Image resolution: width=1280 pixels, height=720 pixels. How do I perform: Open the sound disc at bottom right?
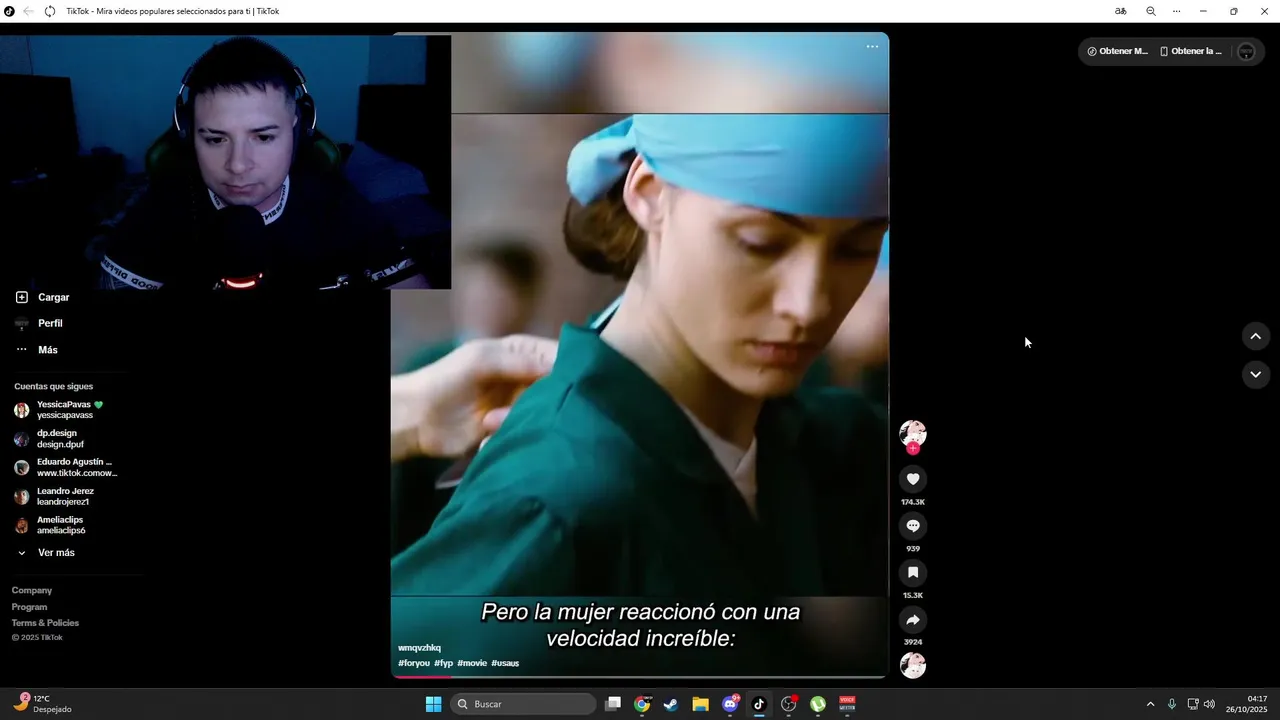point(913,666)
